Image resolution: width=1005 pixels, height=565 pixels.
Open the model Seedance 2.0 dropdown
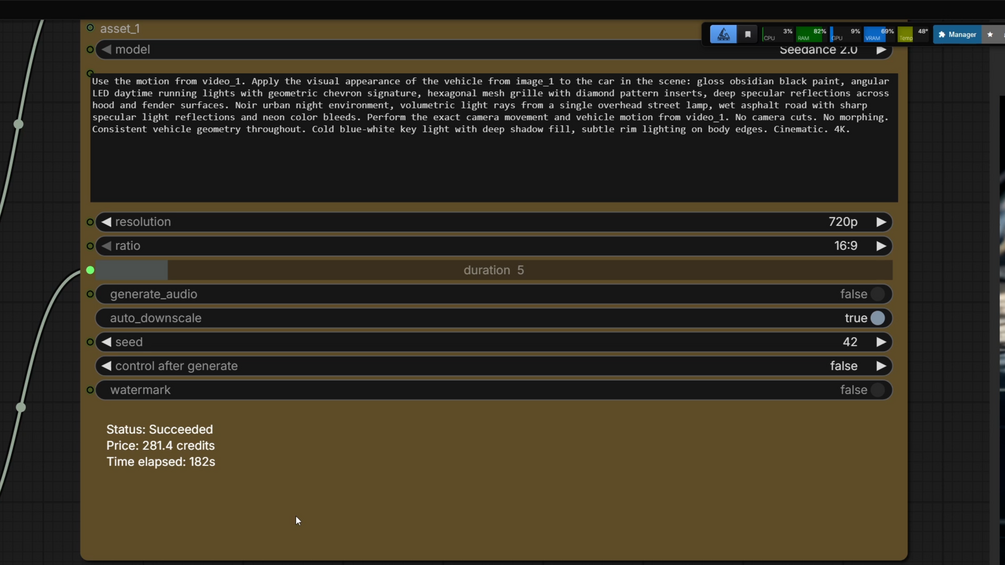pos(494,49)
